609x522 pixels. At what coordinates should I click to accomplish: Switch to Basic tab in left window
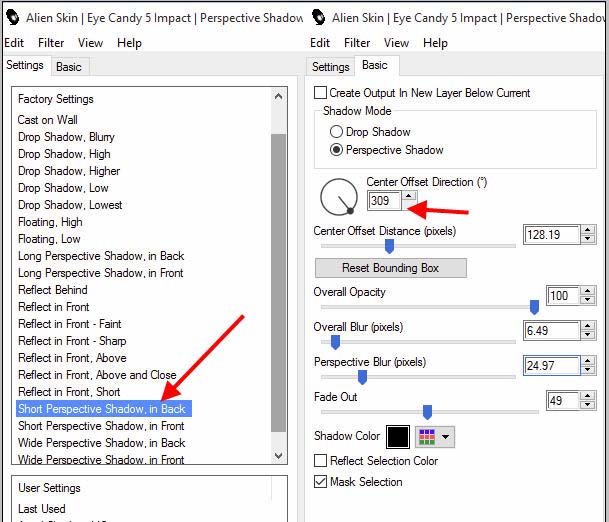pos(69,67)
